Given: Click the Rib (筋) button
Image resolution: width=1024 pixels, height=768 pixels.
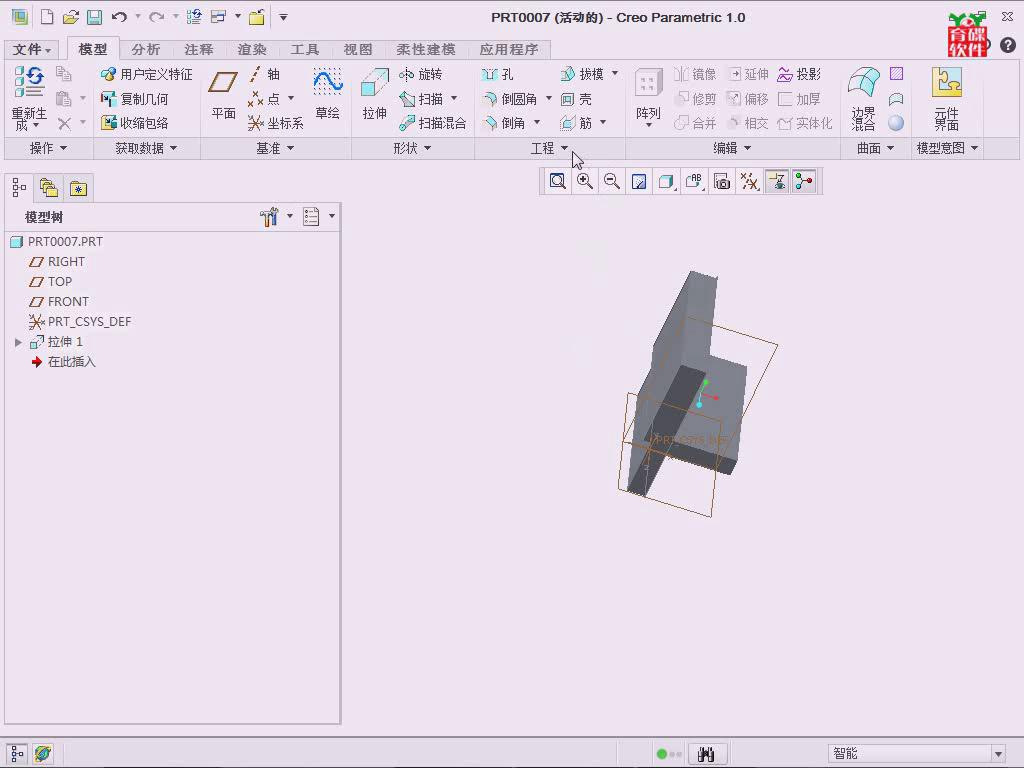Looking at the screenshot, I should (x=577, y=123).
